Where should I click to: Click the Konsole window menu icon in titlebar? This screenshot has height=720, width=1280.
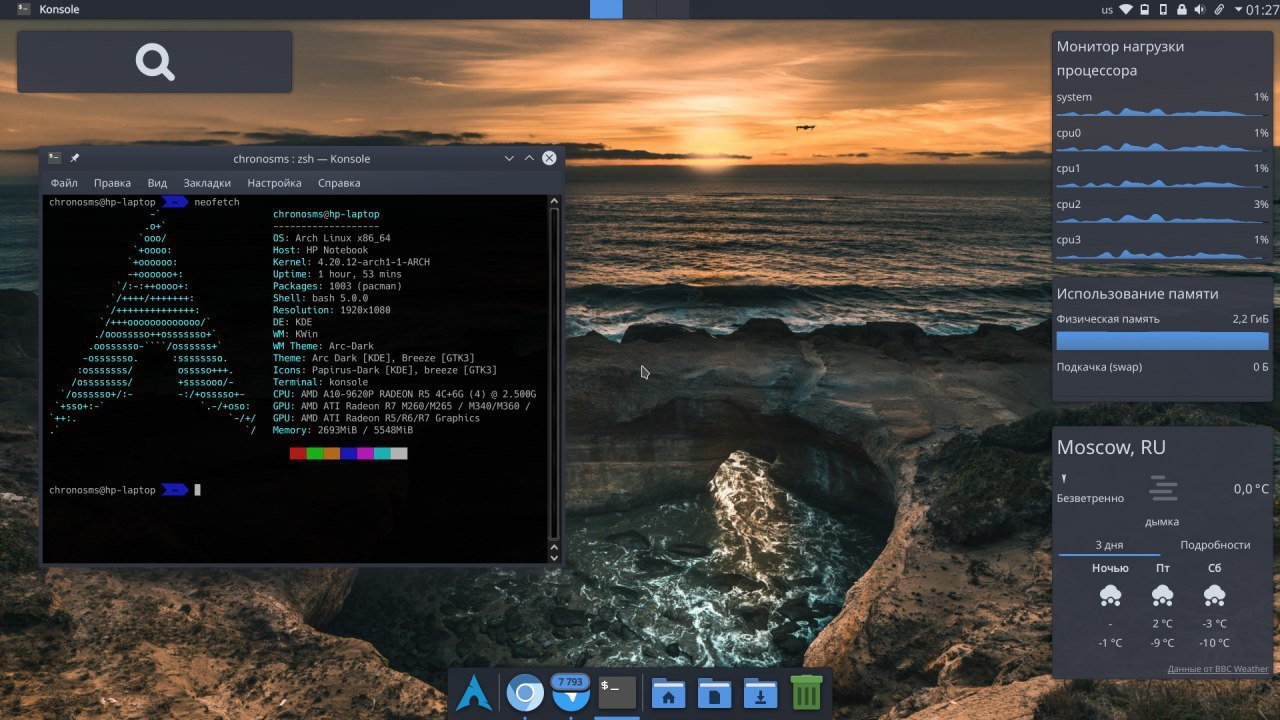click(x=54, y=158)
